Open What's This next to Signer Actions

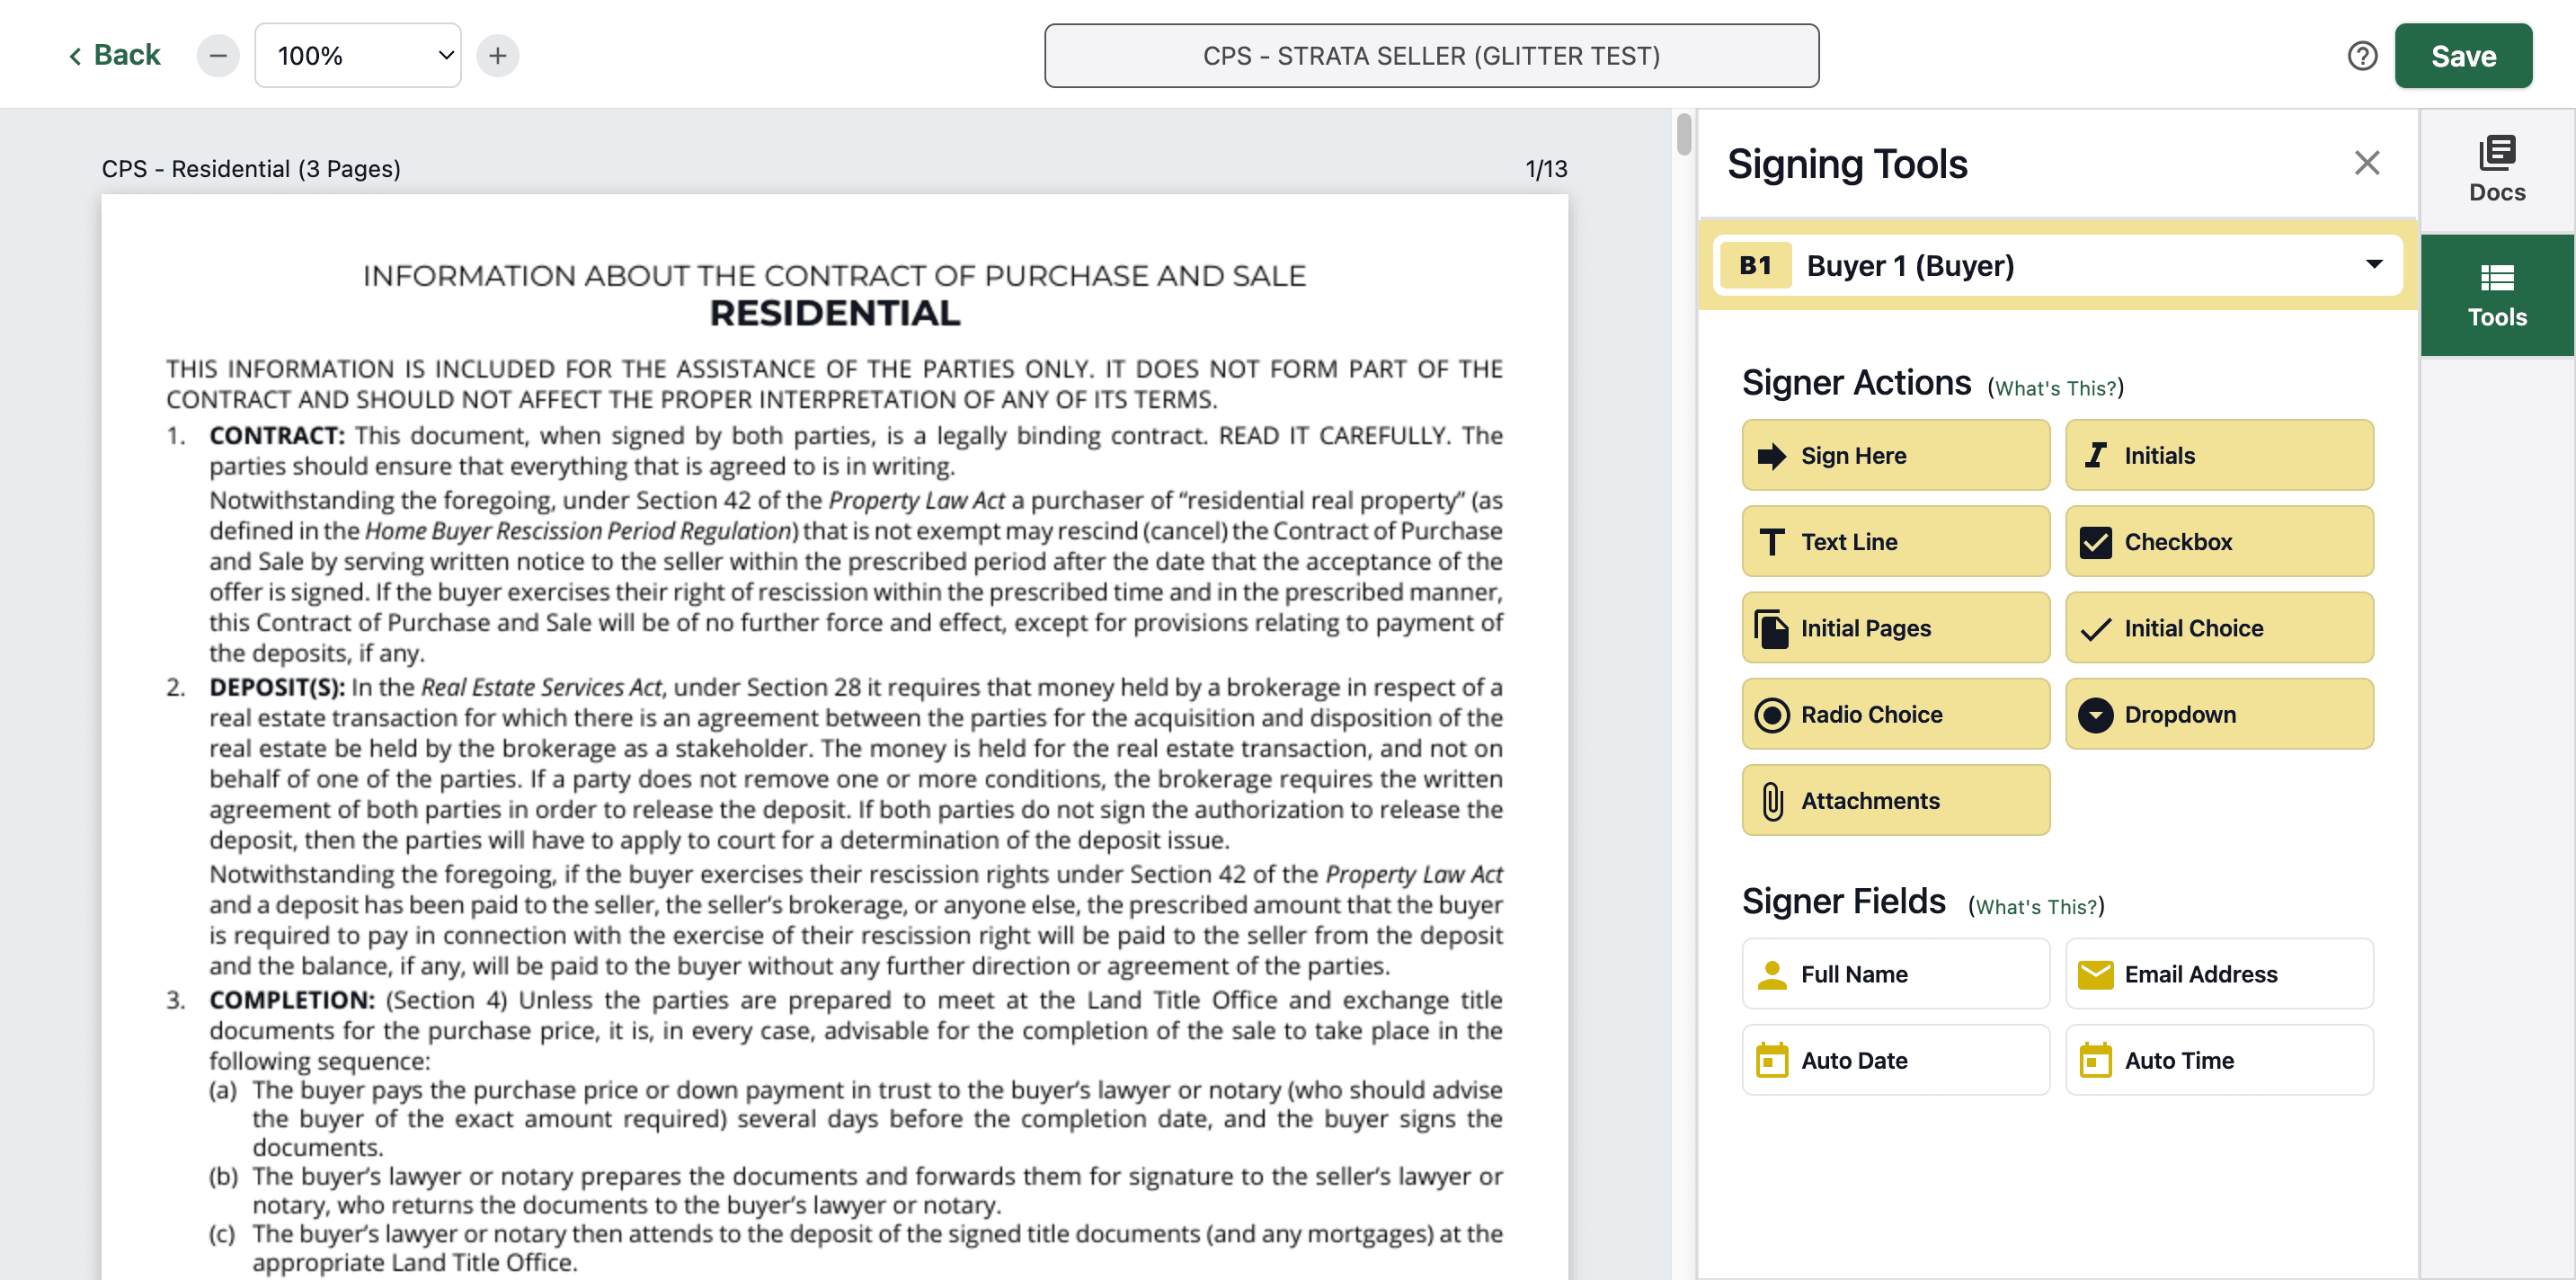2056,388
